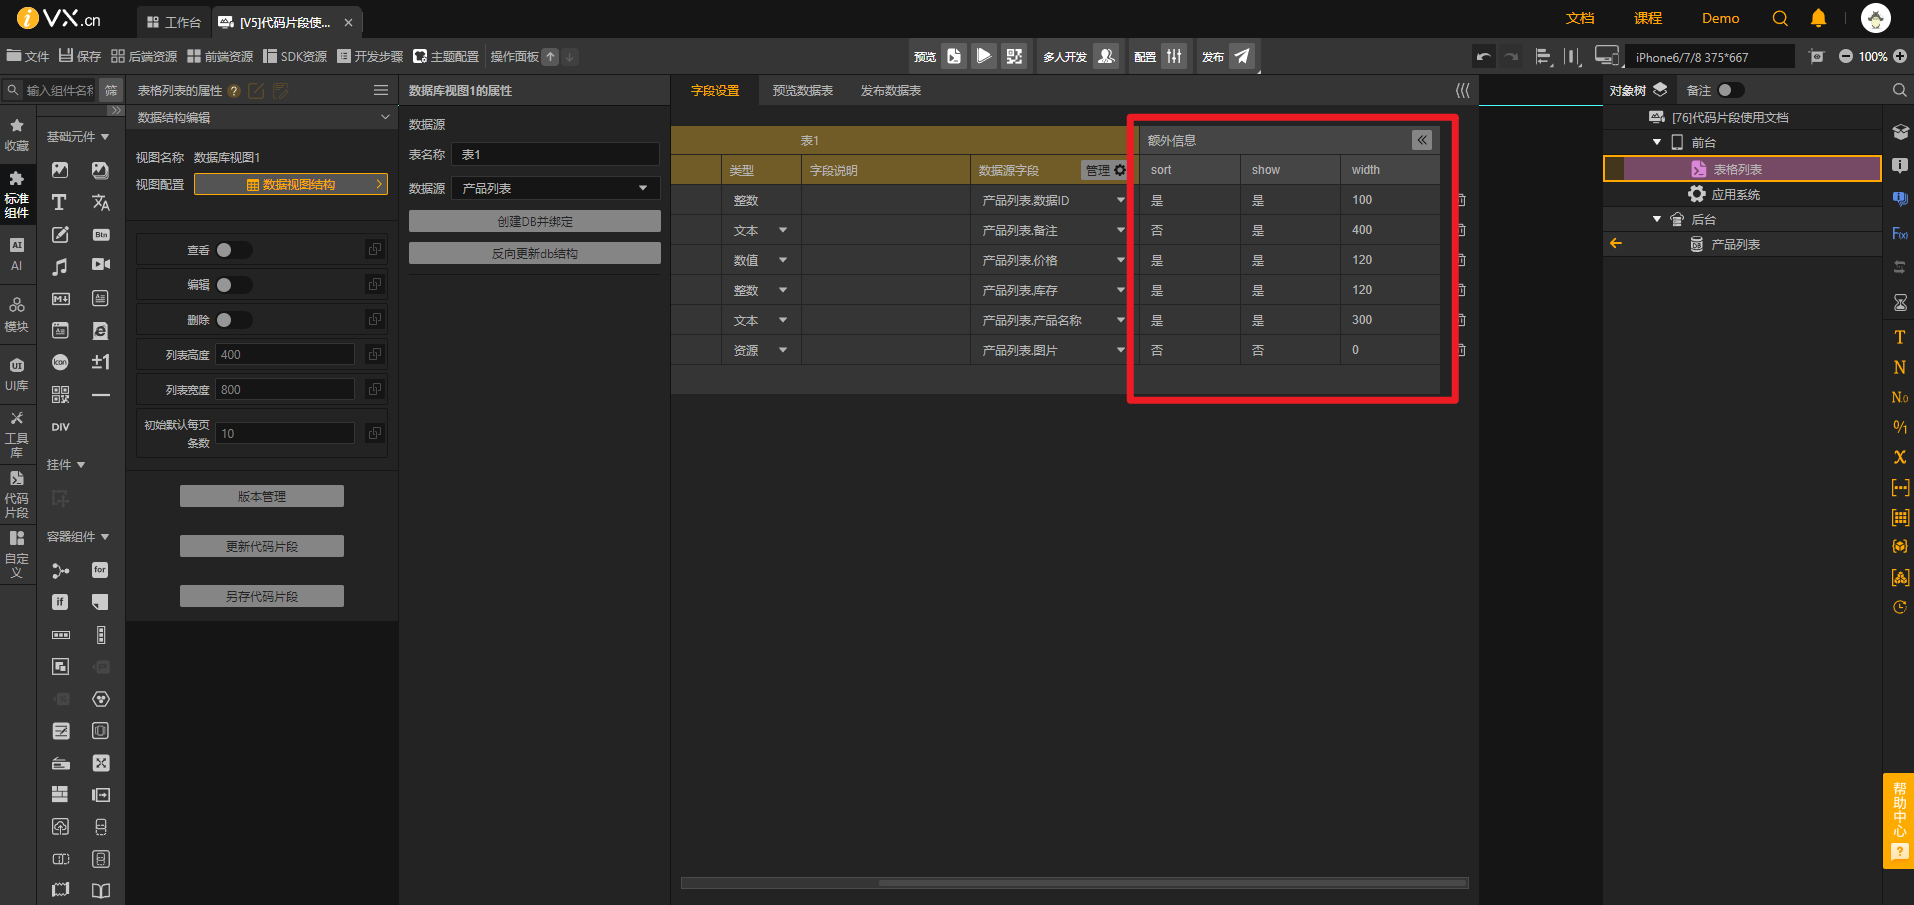Image resolution: width=1914 pixels, height=905 pixels.
Task: Open the 代码片段 code snippets sidebar section
Action: point(17,493)
